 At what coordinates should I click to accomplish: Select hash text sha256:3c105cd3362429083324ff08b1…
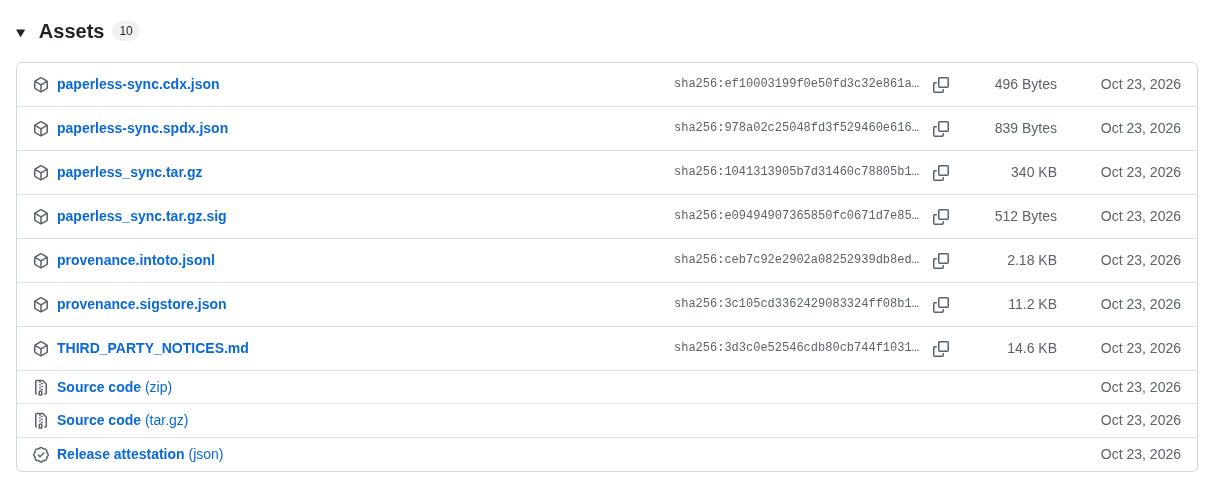[796, 304]
